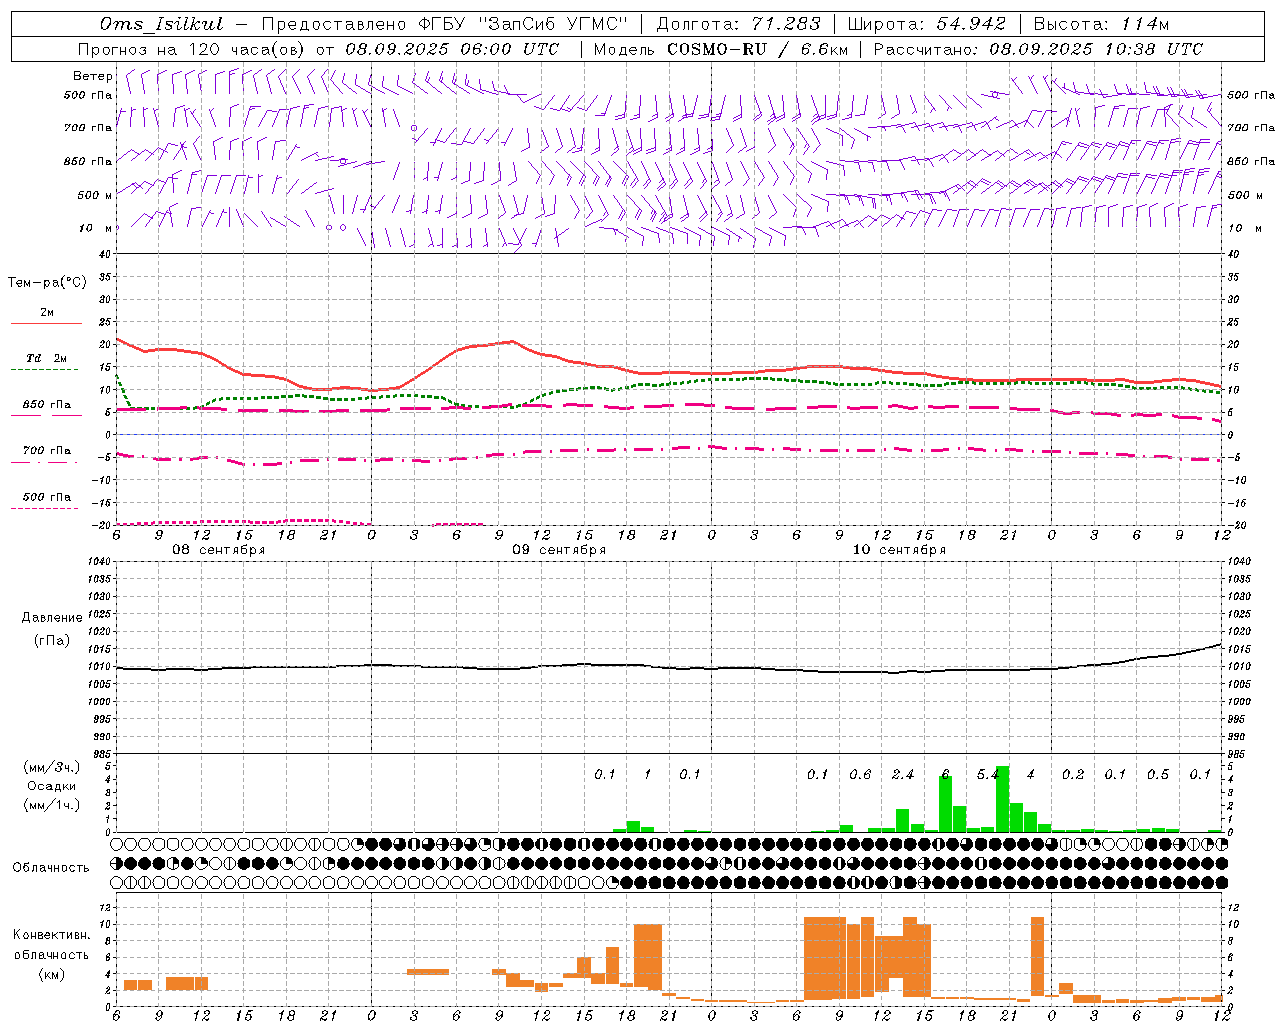1280x1024 pixels.
Task: Click the 0.2 precipitation total value
Action: coord(1073,774)
